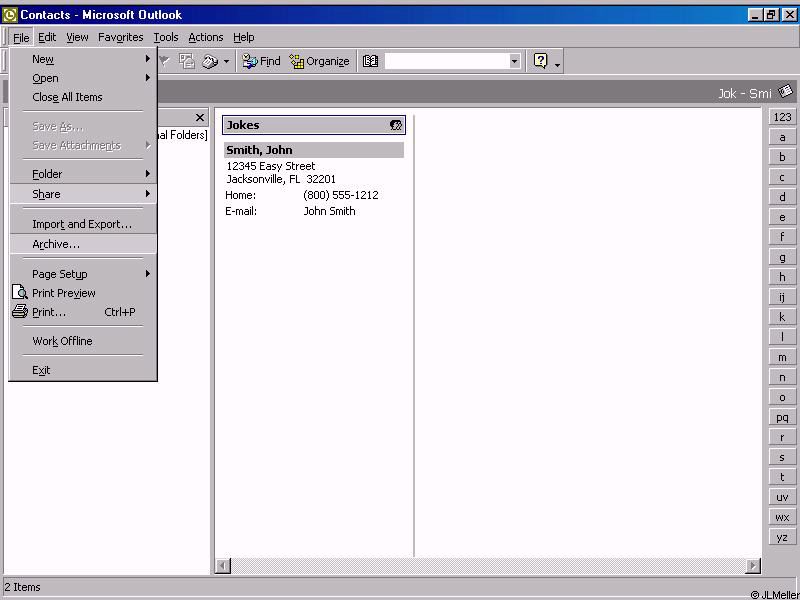Screen dimensions: 800x600
Task: Click the horizontal scrollbar right arrow
Action: [753, 565]
